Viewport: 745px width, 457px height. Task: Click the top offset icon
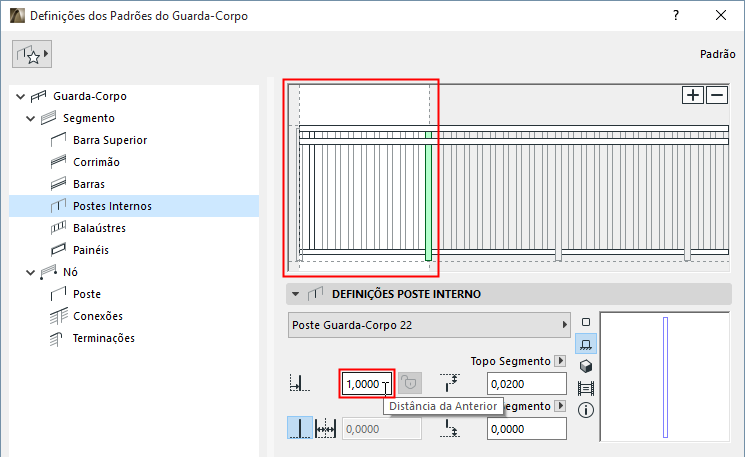(450, 383)
